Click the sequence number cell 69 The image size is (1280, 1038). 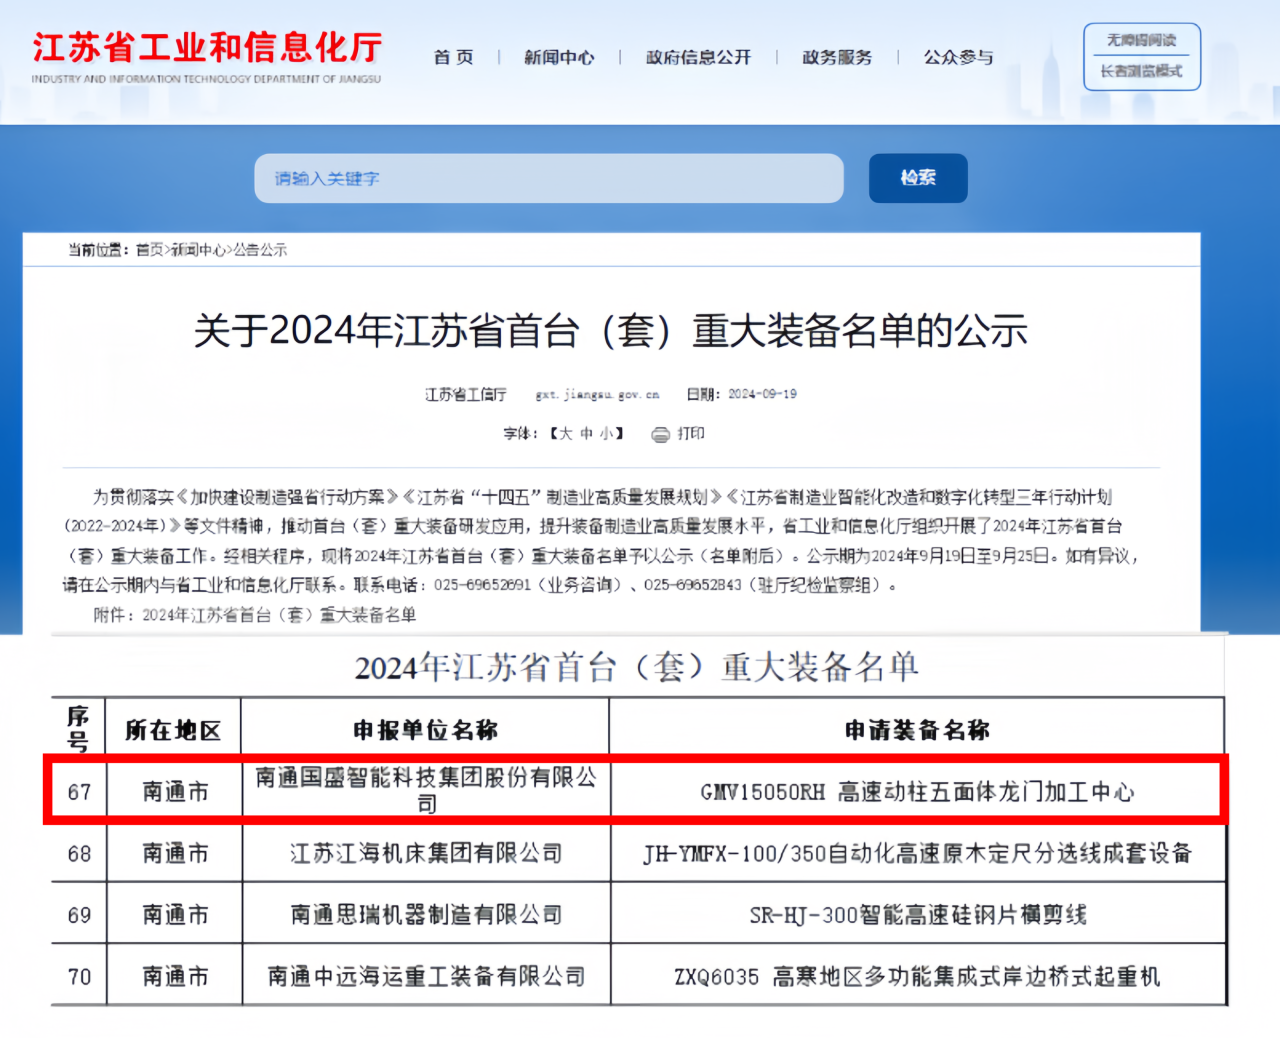tap(79, 915)
